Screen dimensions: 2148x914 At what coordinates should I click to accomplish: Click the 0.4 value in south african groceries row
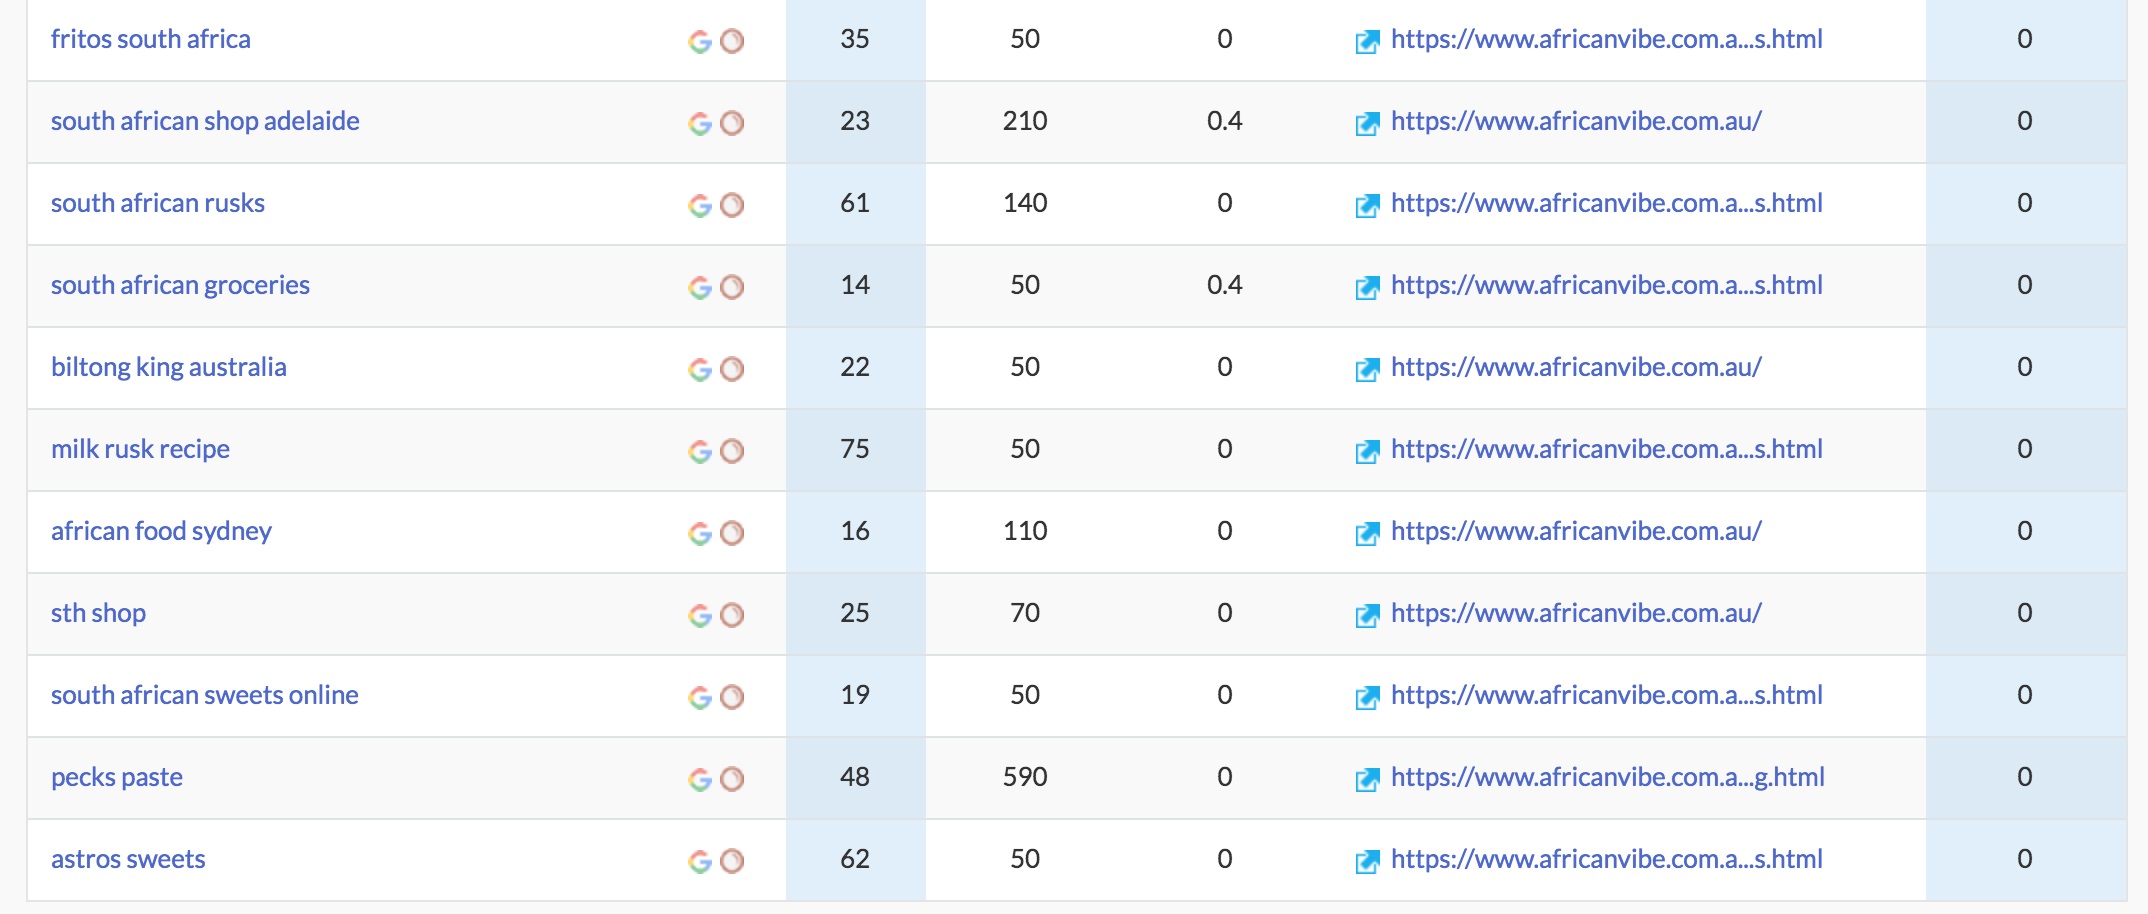tap(1225, 285)
